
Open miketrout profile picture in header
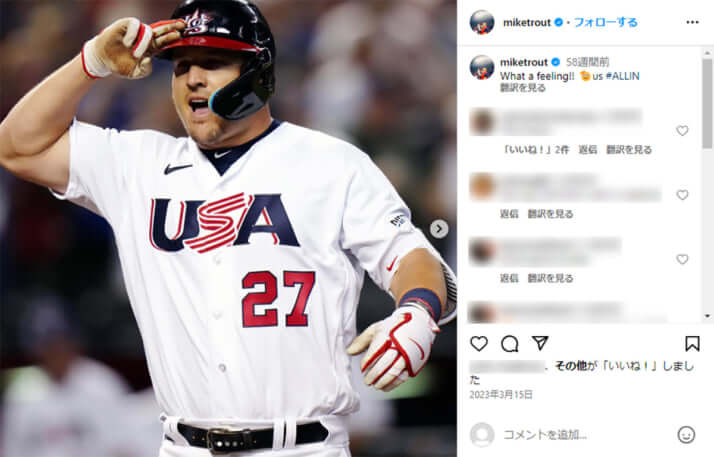click(x=482, y=22)
